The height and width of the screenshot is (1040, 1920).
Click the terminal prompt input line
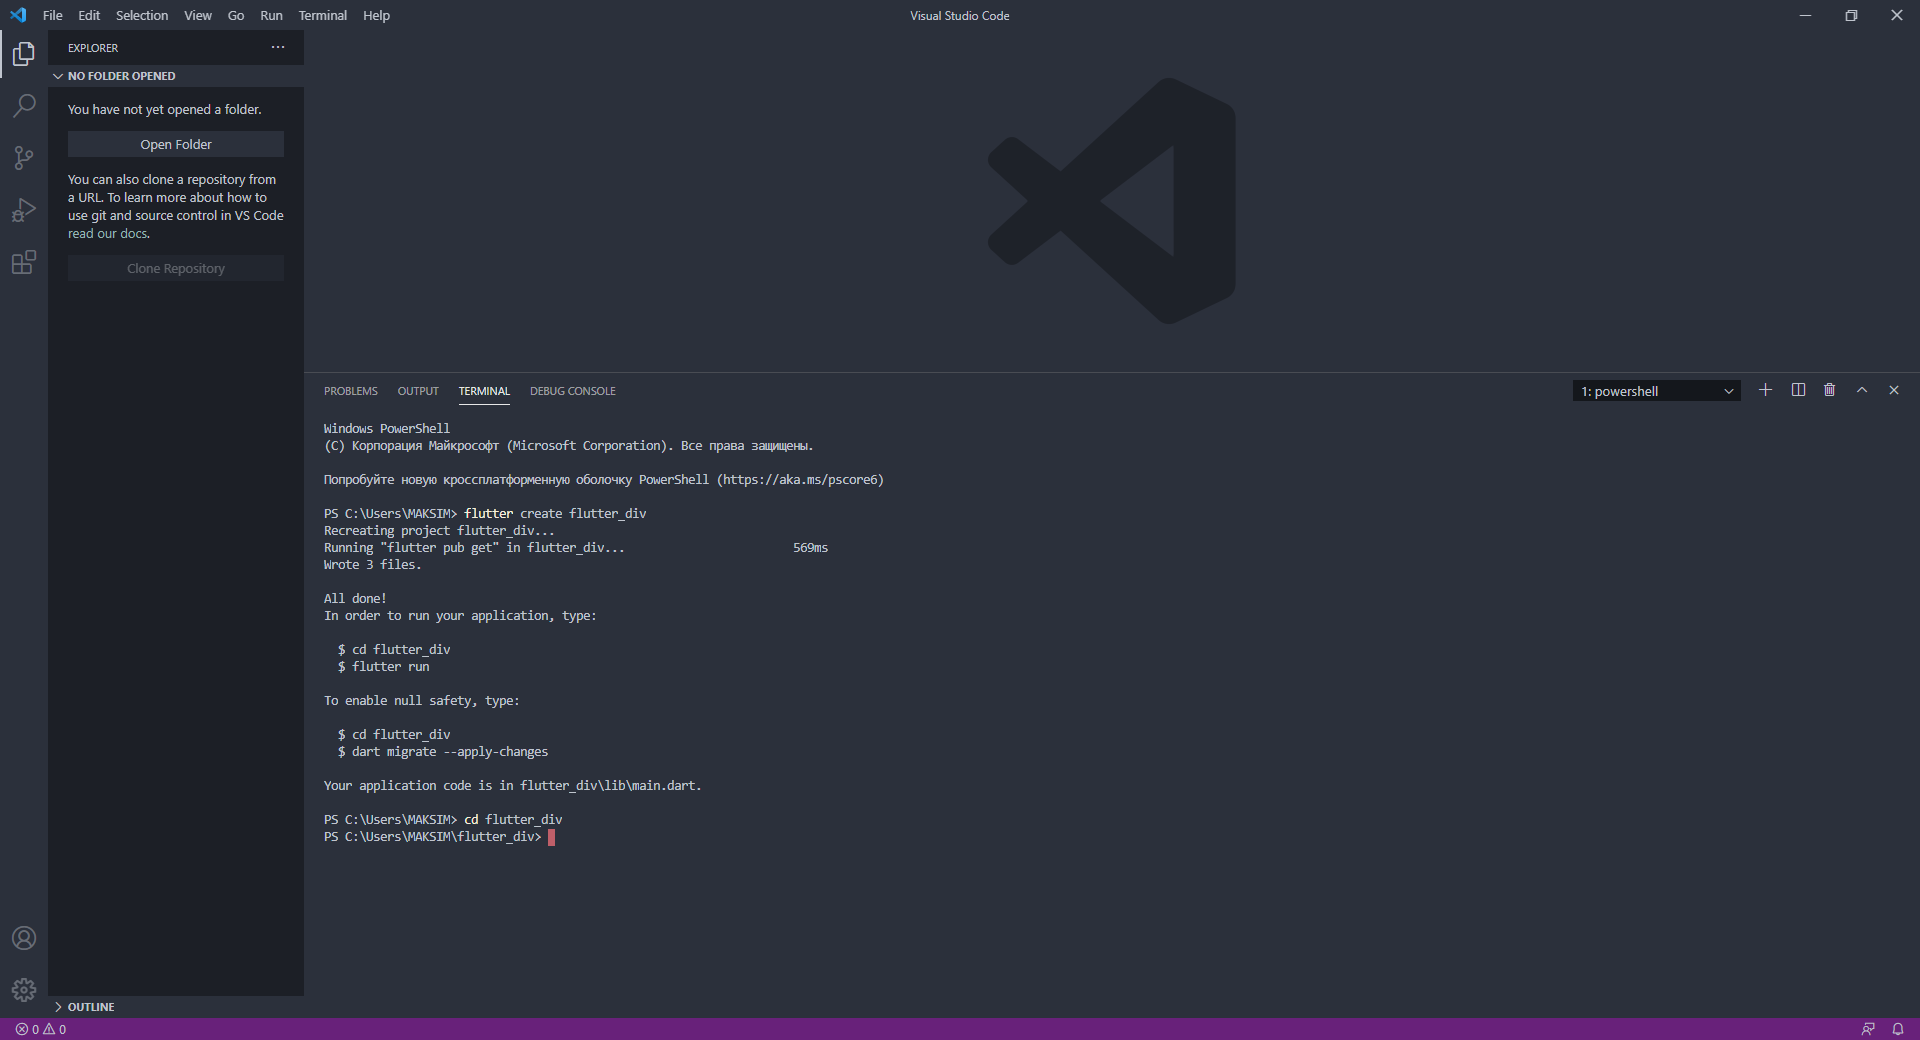click(x=440, y=837)
